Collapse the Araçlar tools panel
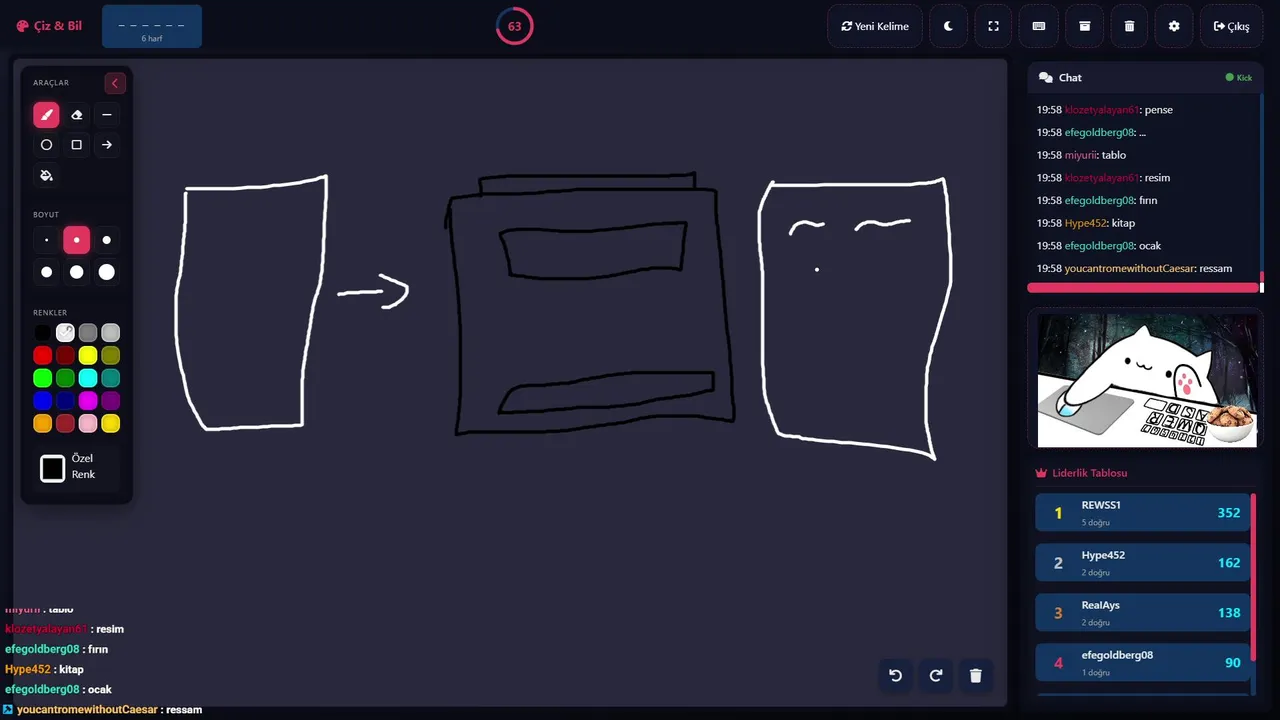 [x=115, y=83]
